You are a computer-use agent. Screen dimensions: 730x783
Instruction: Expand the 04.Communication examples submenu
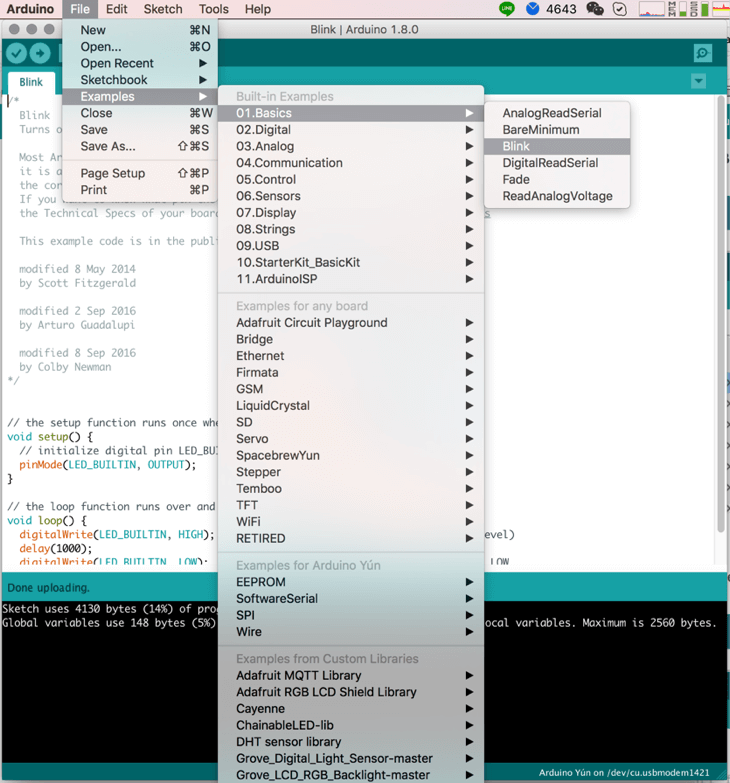point(351,163)
